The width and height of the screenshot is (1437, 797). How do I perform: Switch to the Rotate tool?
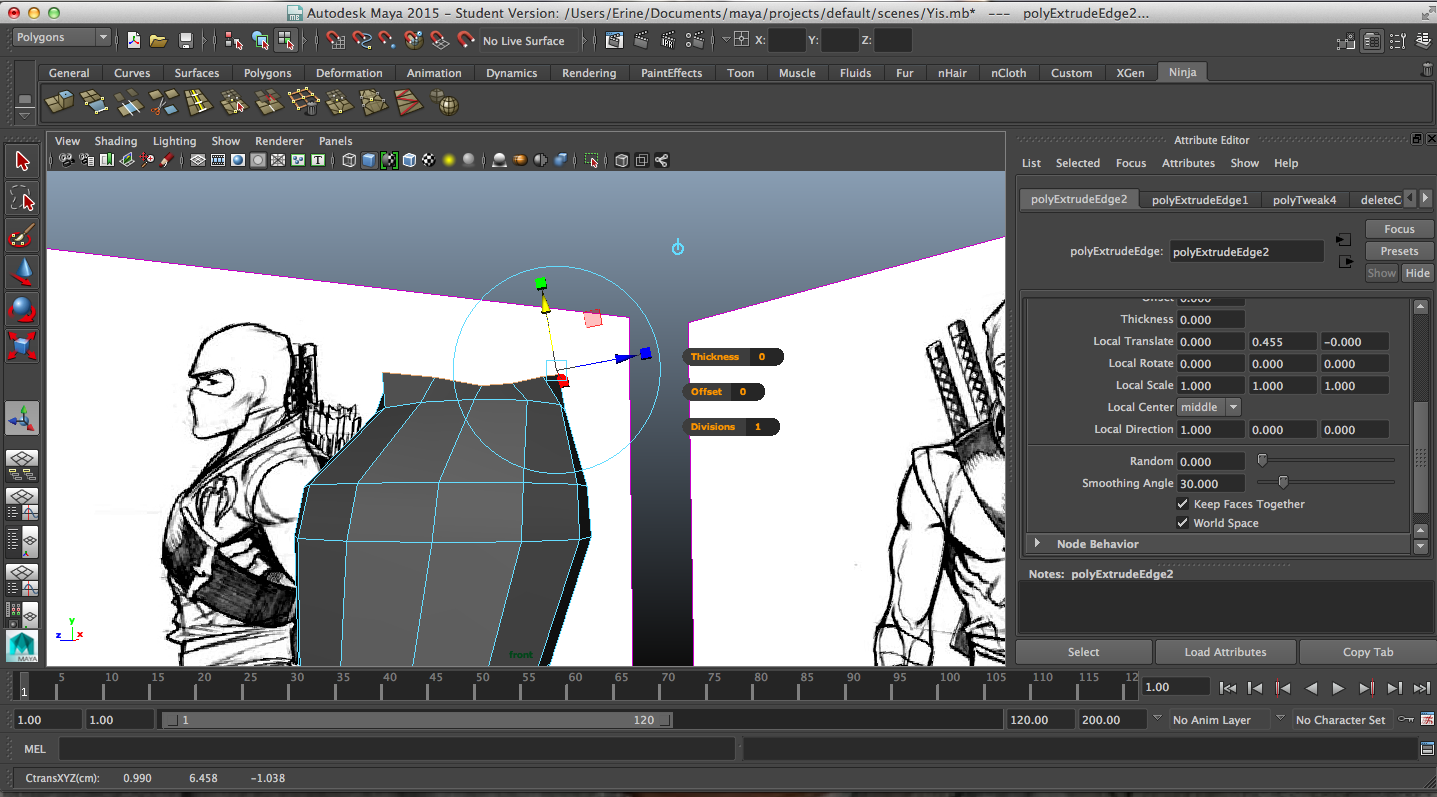click(22, 309)
